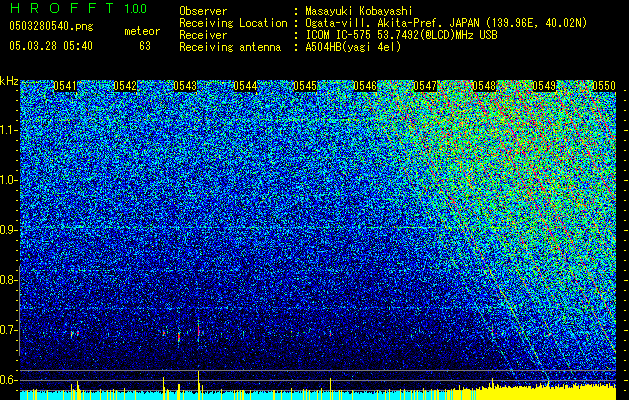Select the filename 0503280540.png
Image resolution: width=629 pixels, height=400 pixels.
pos(51,26)
